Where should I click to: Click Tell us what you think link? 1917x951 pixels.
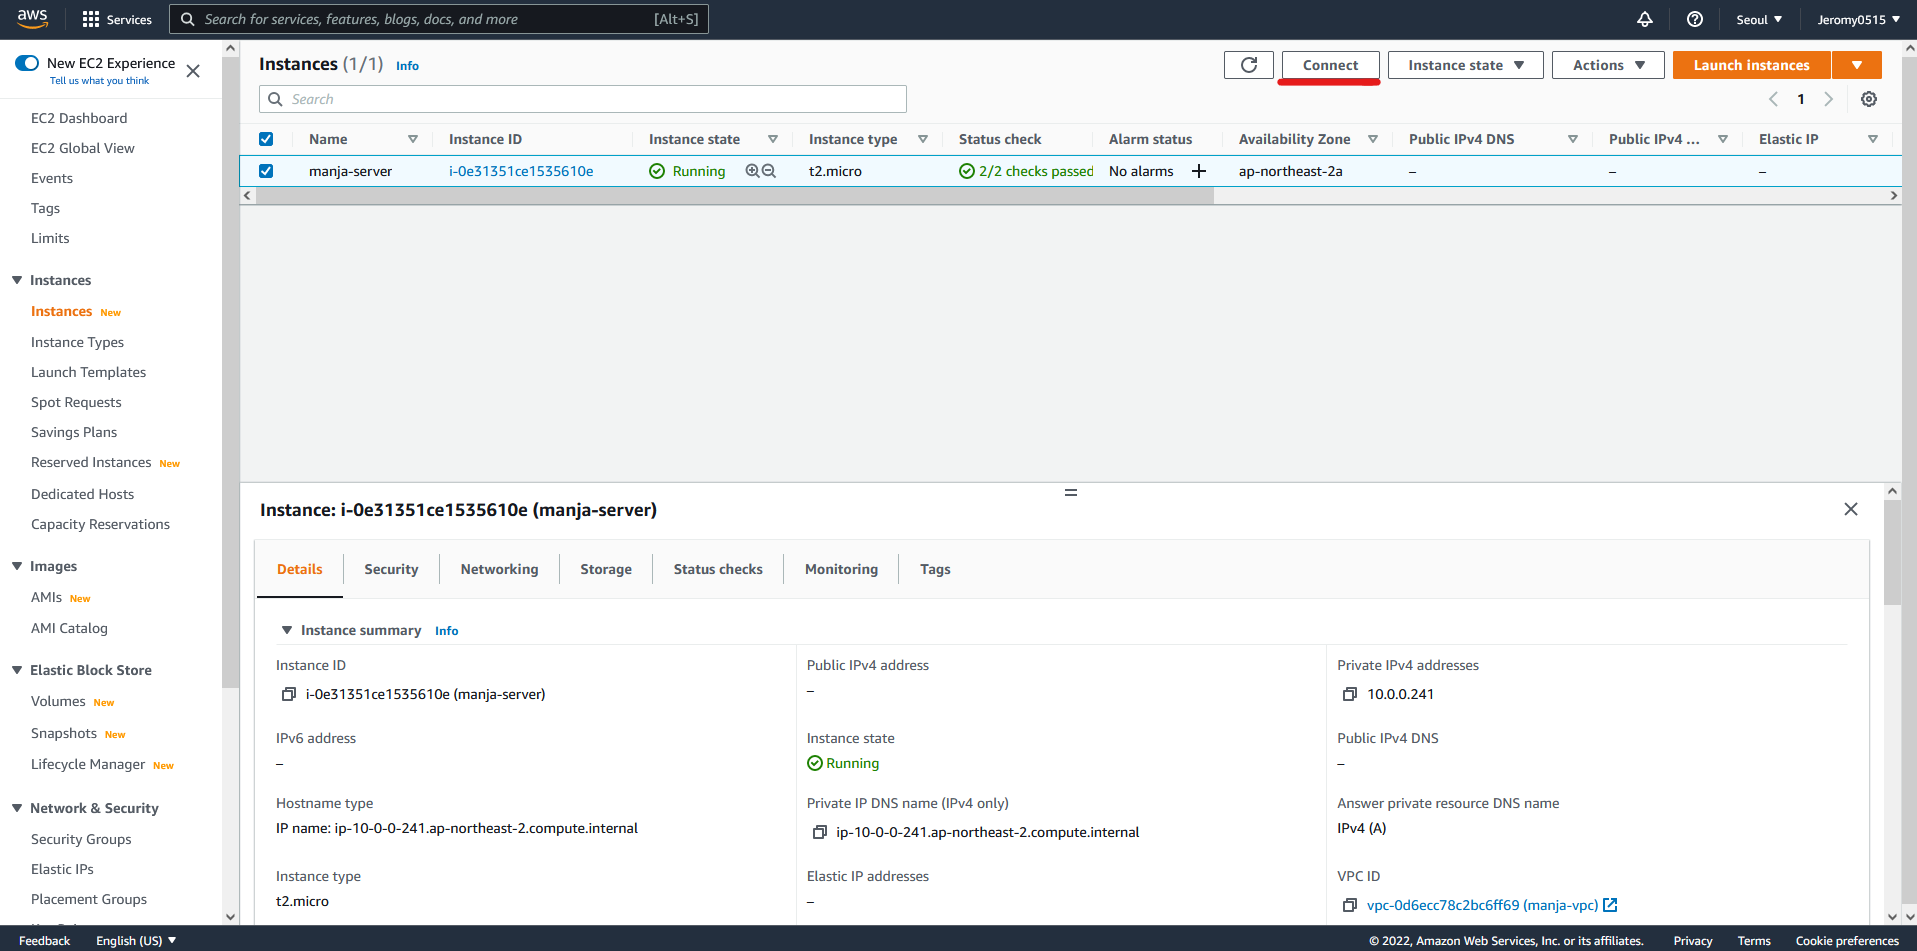pos(99,81)
